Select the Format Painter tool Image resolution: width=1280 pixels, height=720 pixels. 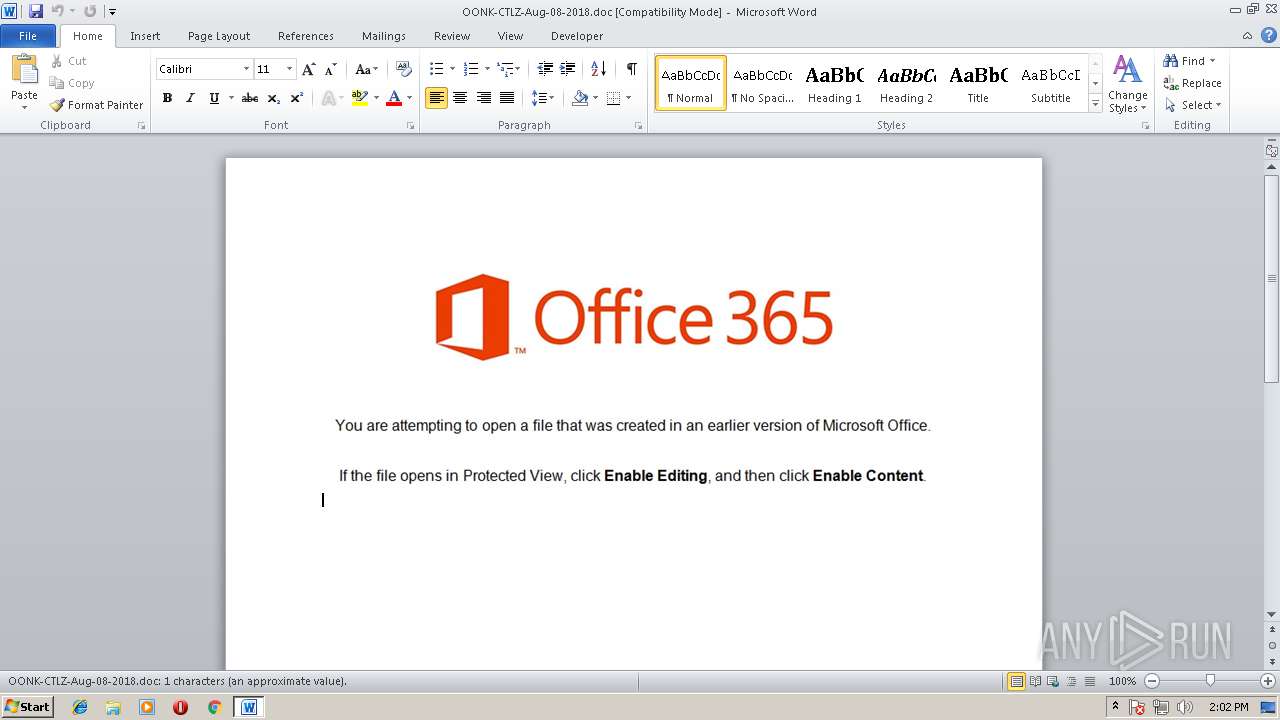(96, 105)
